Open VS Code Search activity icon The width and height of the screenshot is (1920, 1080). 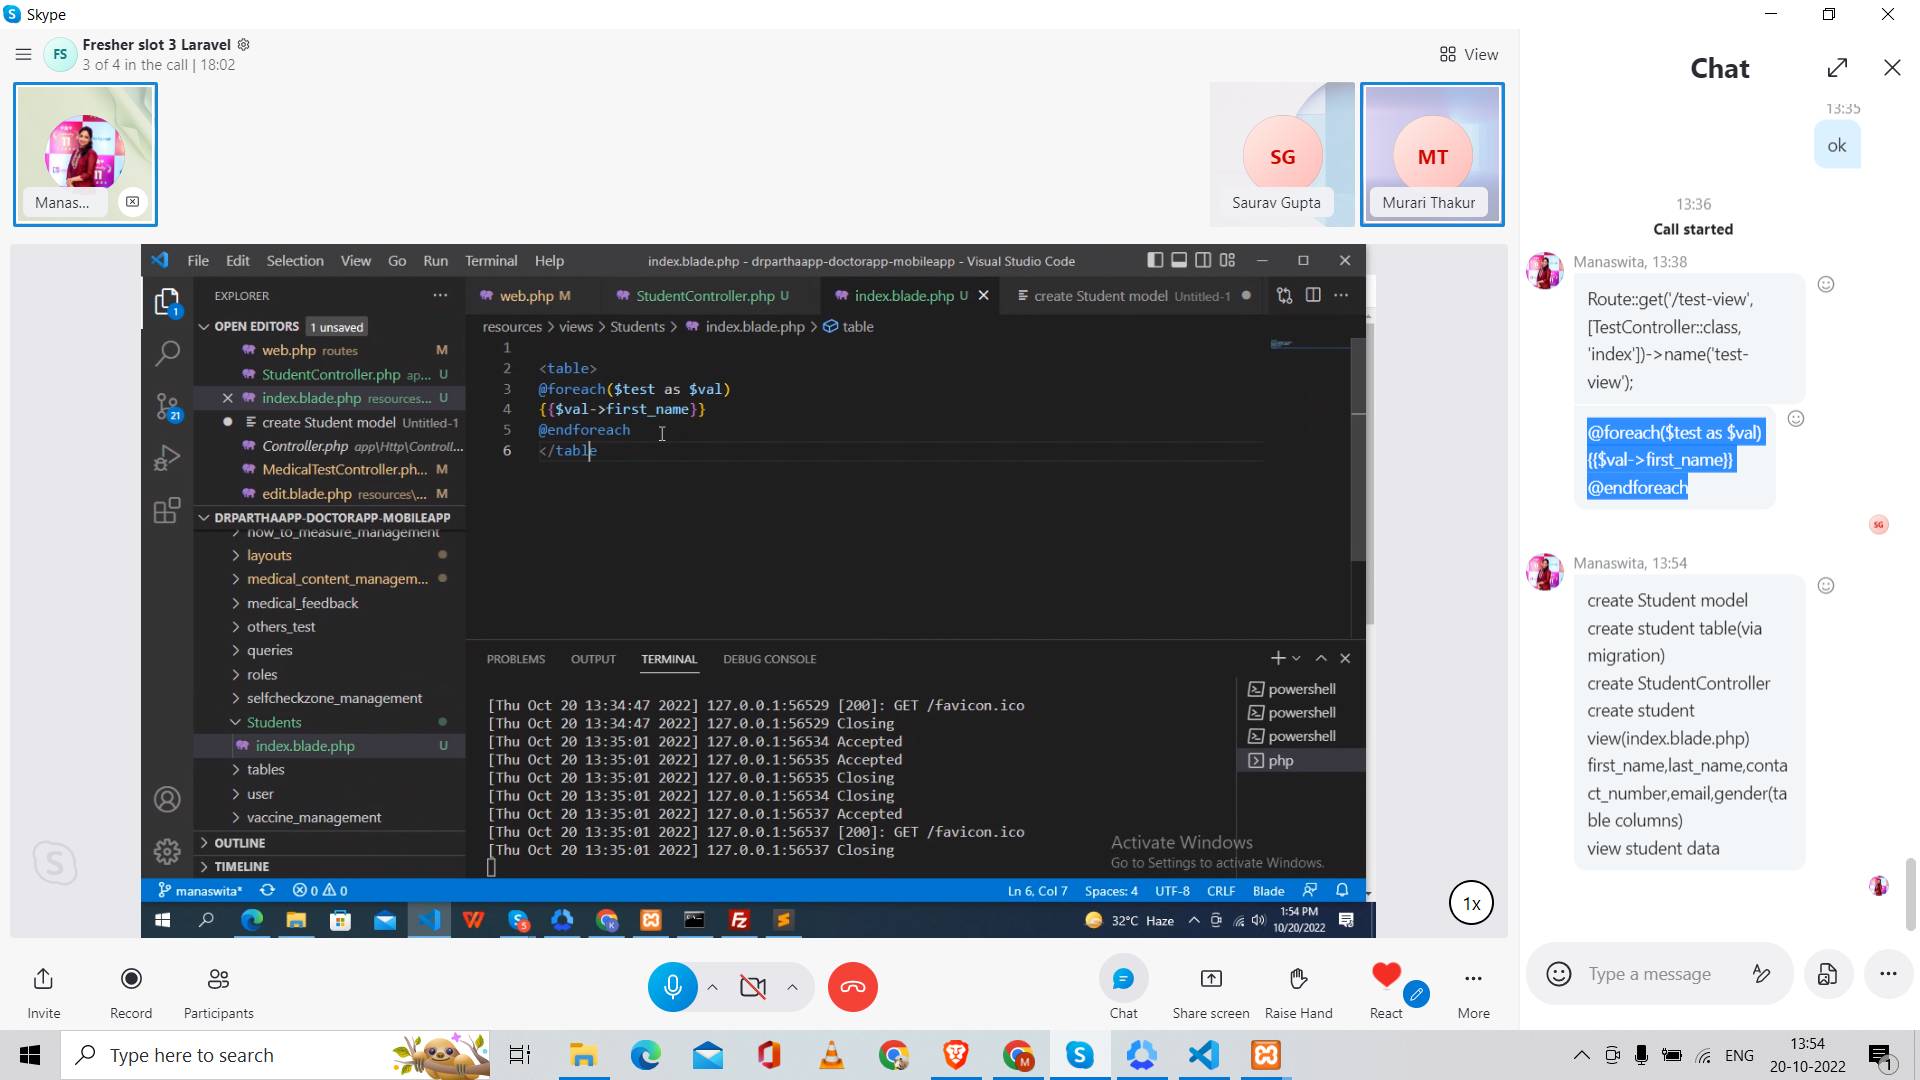pos(167,353)
